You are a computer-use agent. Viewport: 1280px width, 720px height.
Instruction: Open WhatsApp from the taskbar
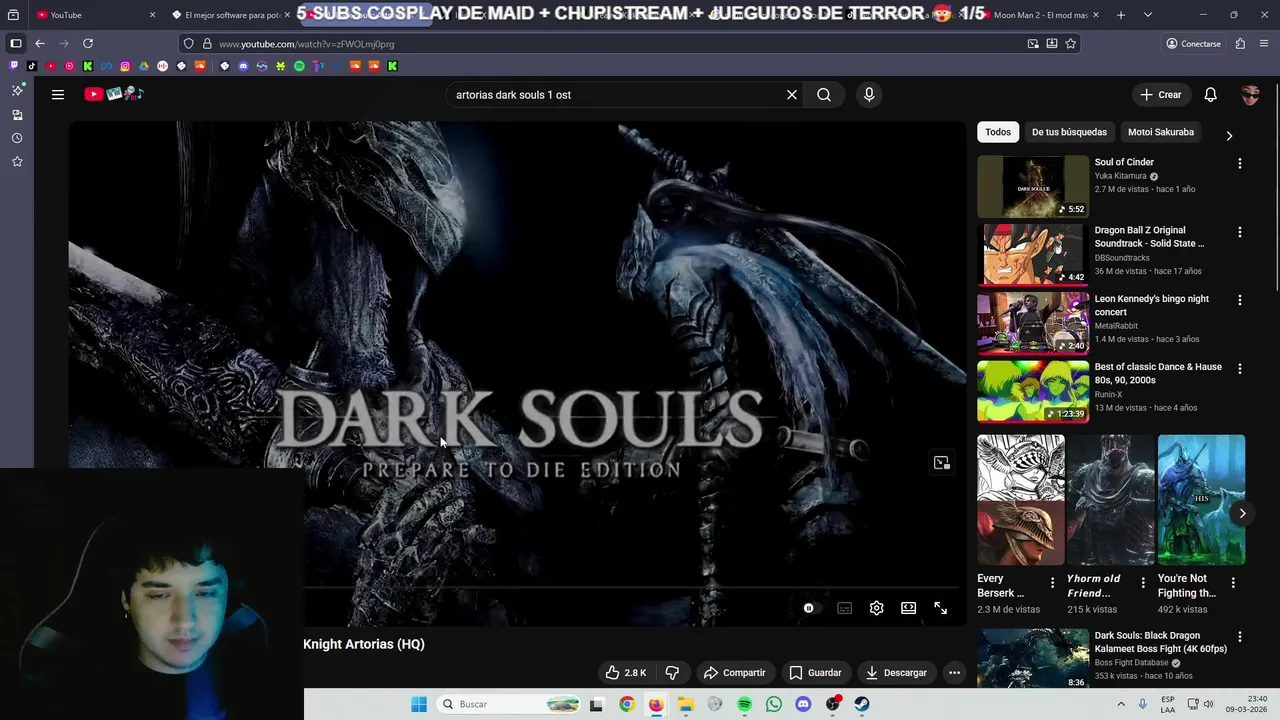tap(774, 704)
